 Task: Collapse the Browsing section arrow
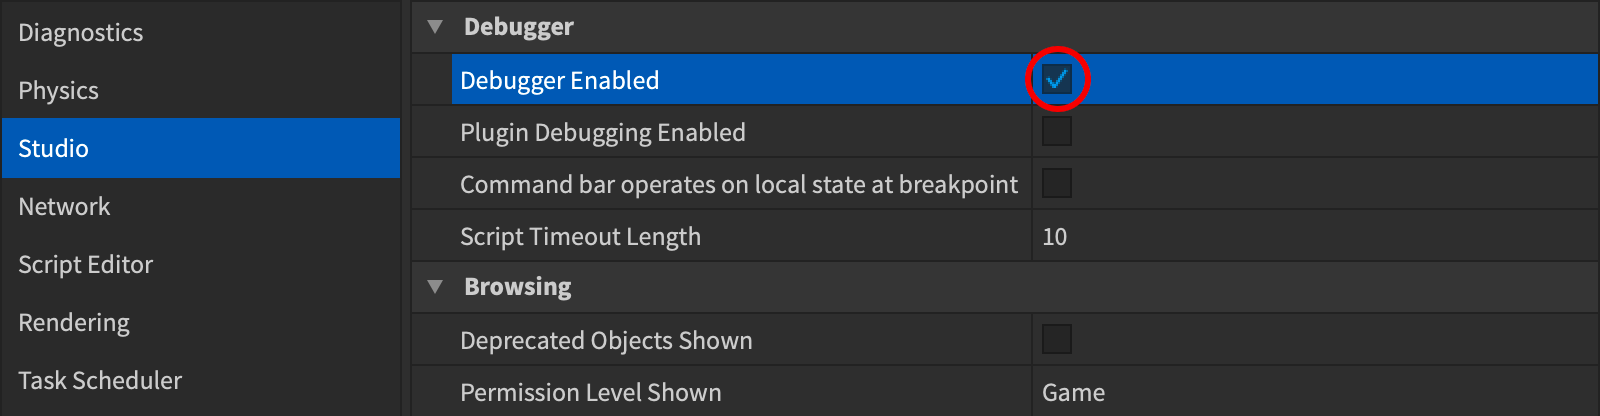point(435,287)
